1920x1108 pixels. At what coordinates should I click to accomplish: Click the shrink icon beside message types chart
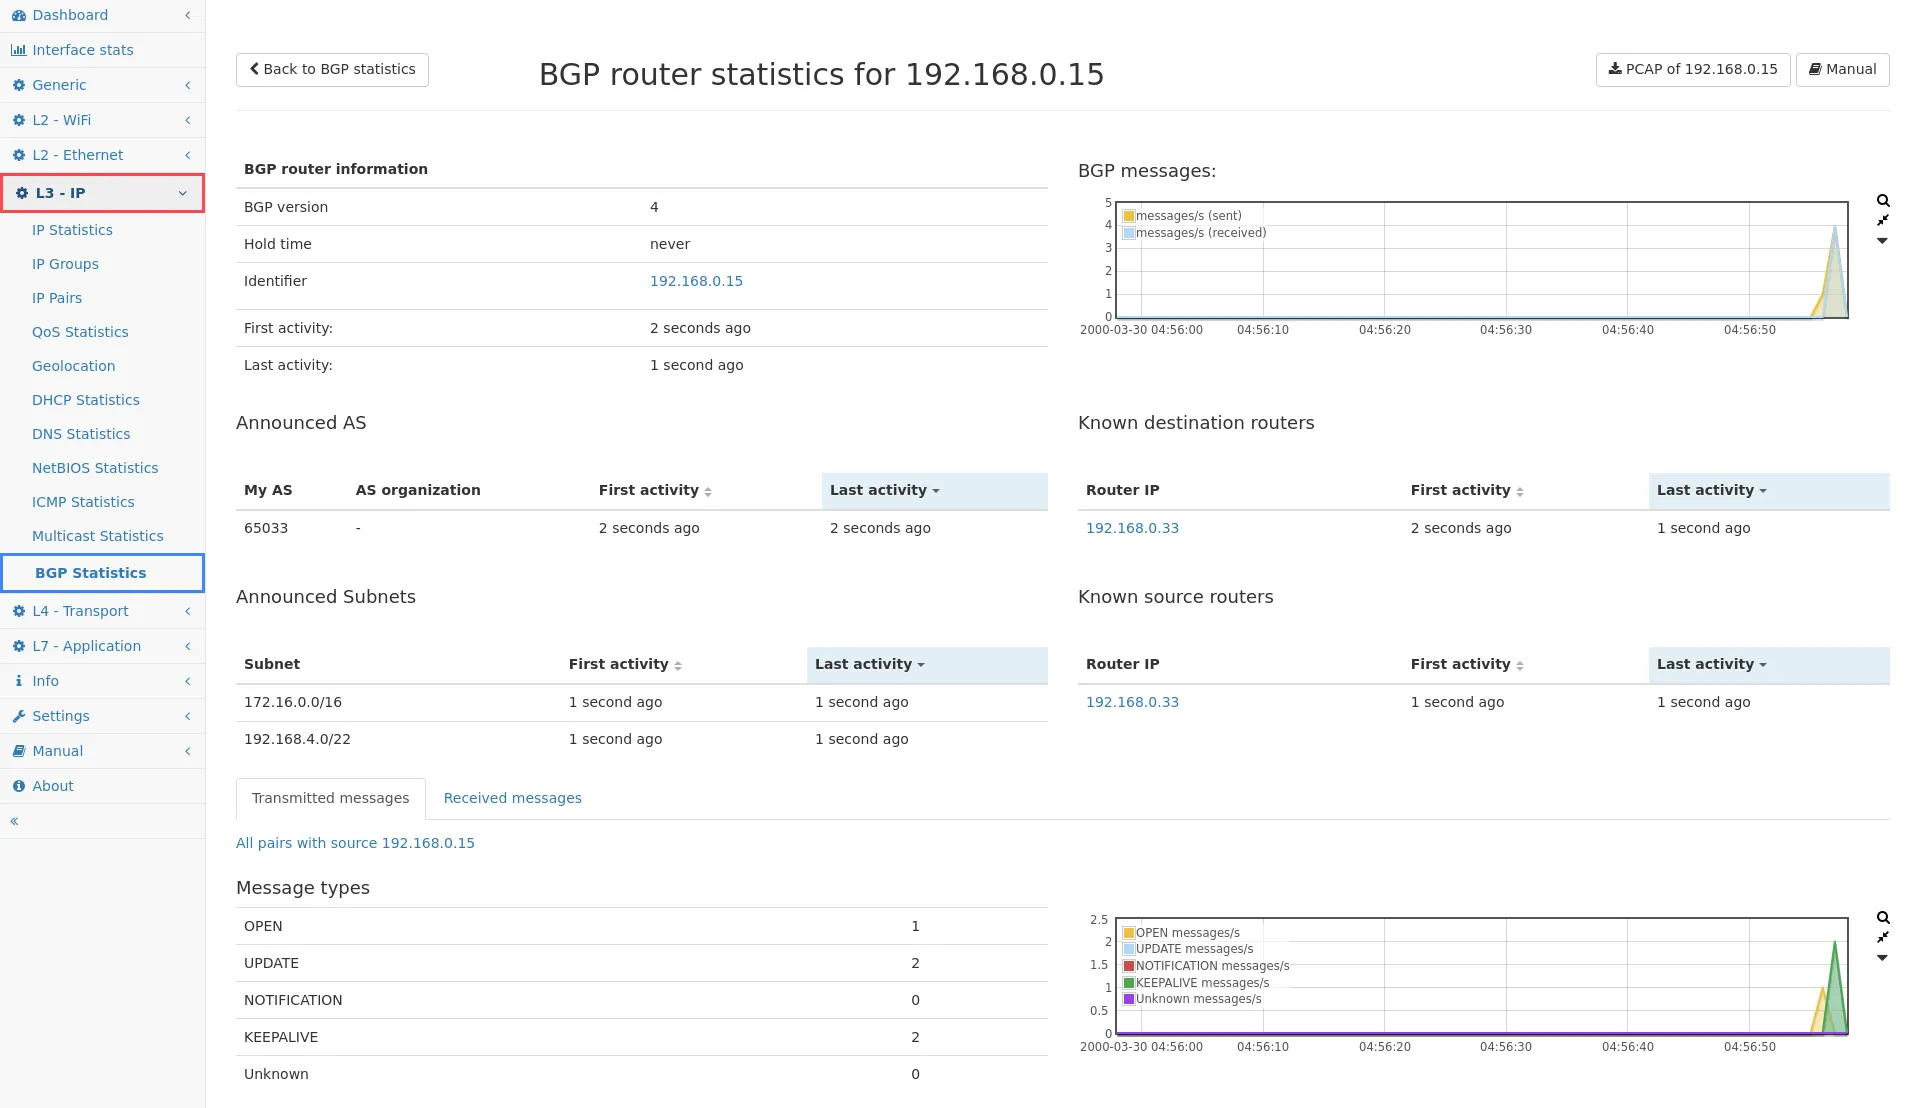pos(1883,937)
